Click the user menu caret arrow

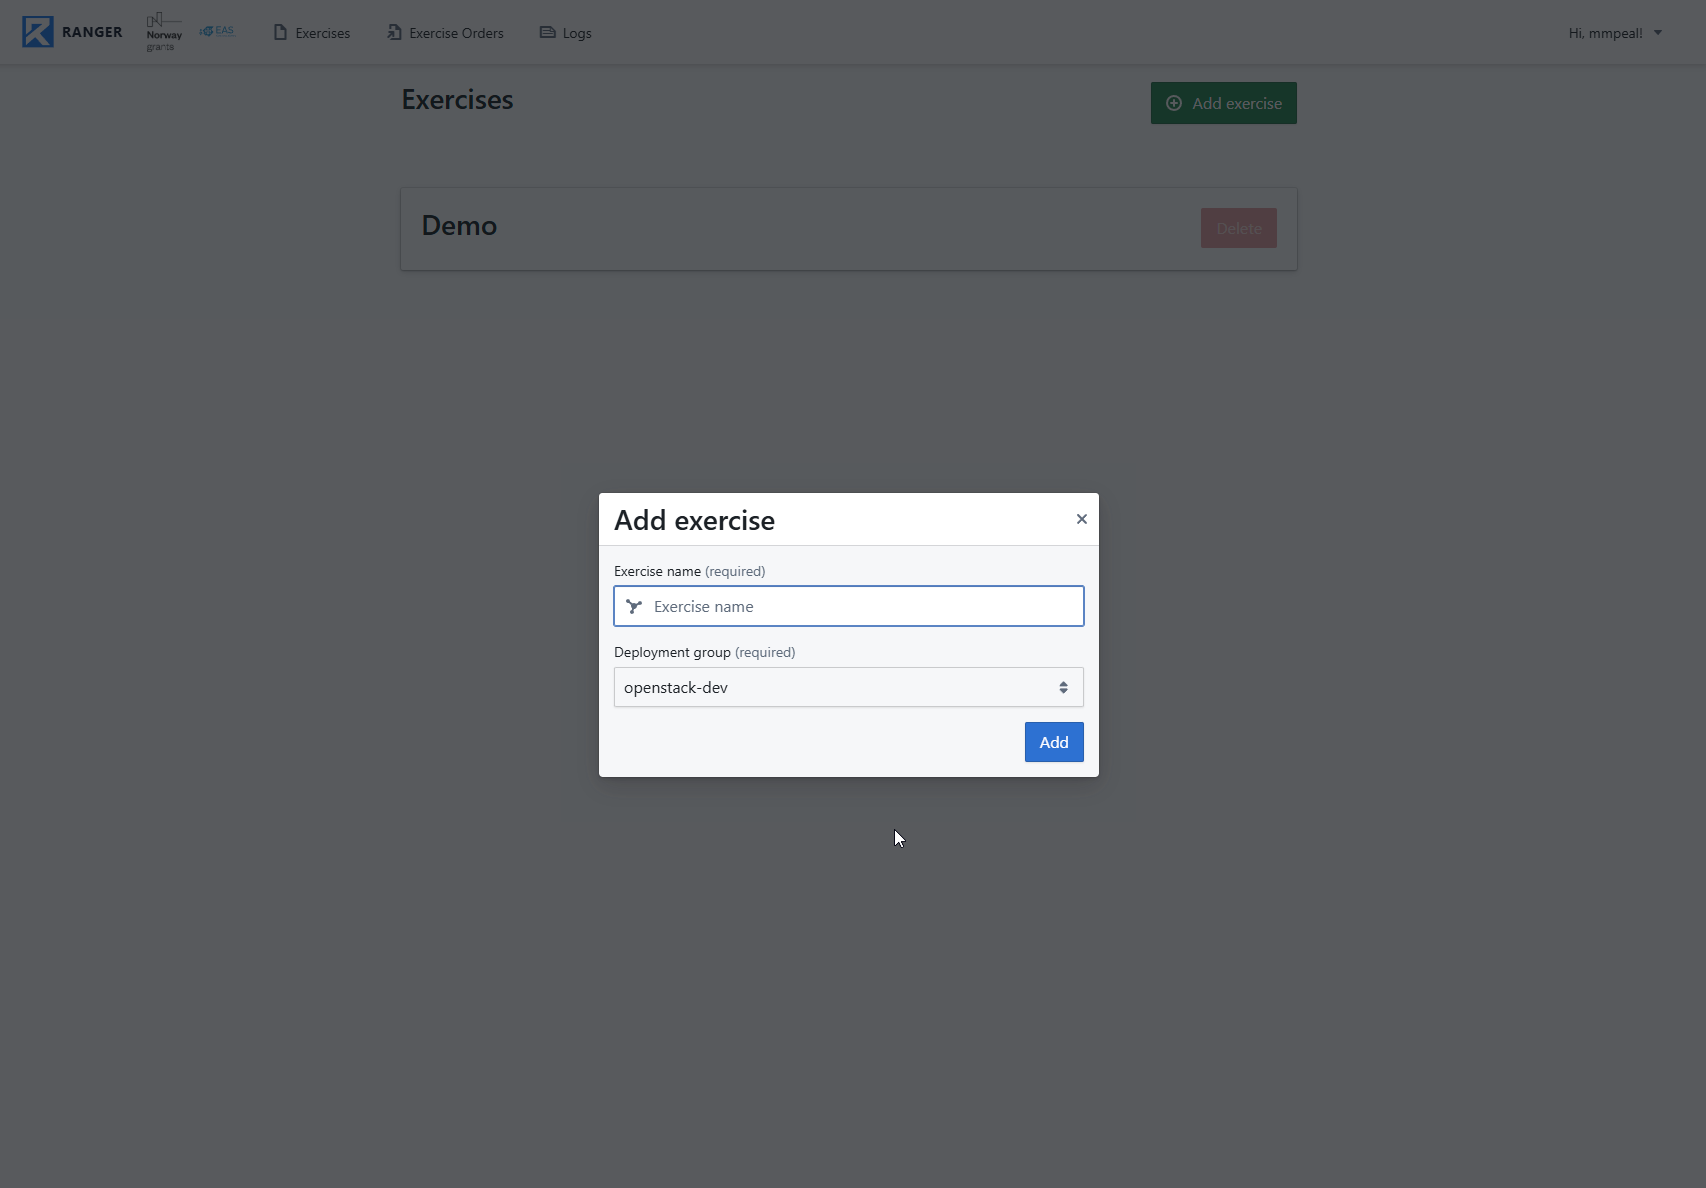(x=1658, y=33)
